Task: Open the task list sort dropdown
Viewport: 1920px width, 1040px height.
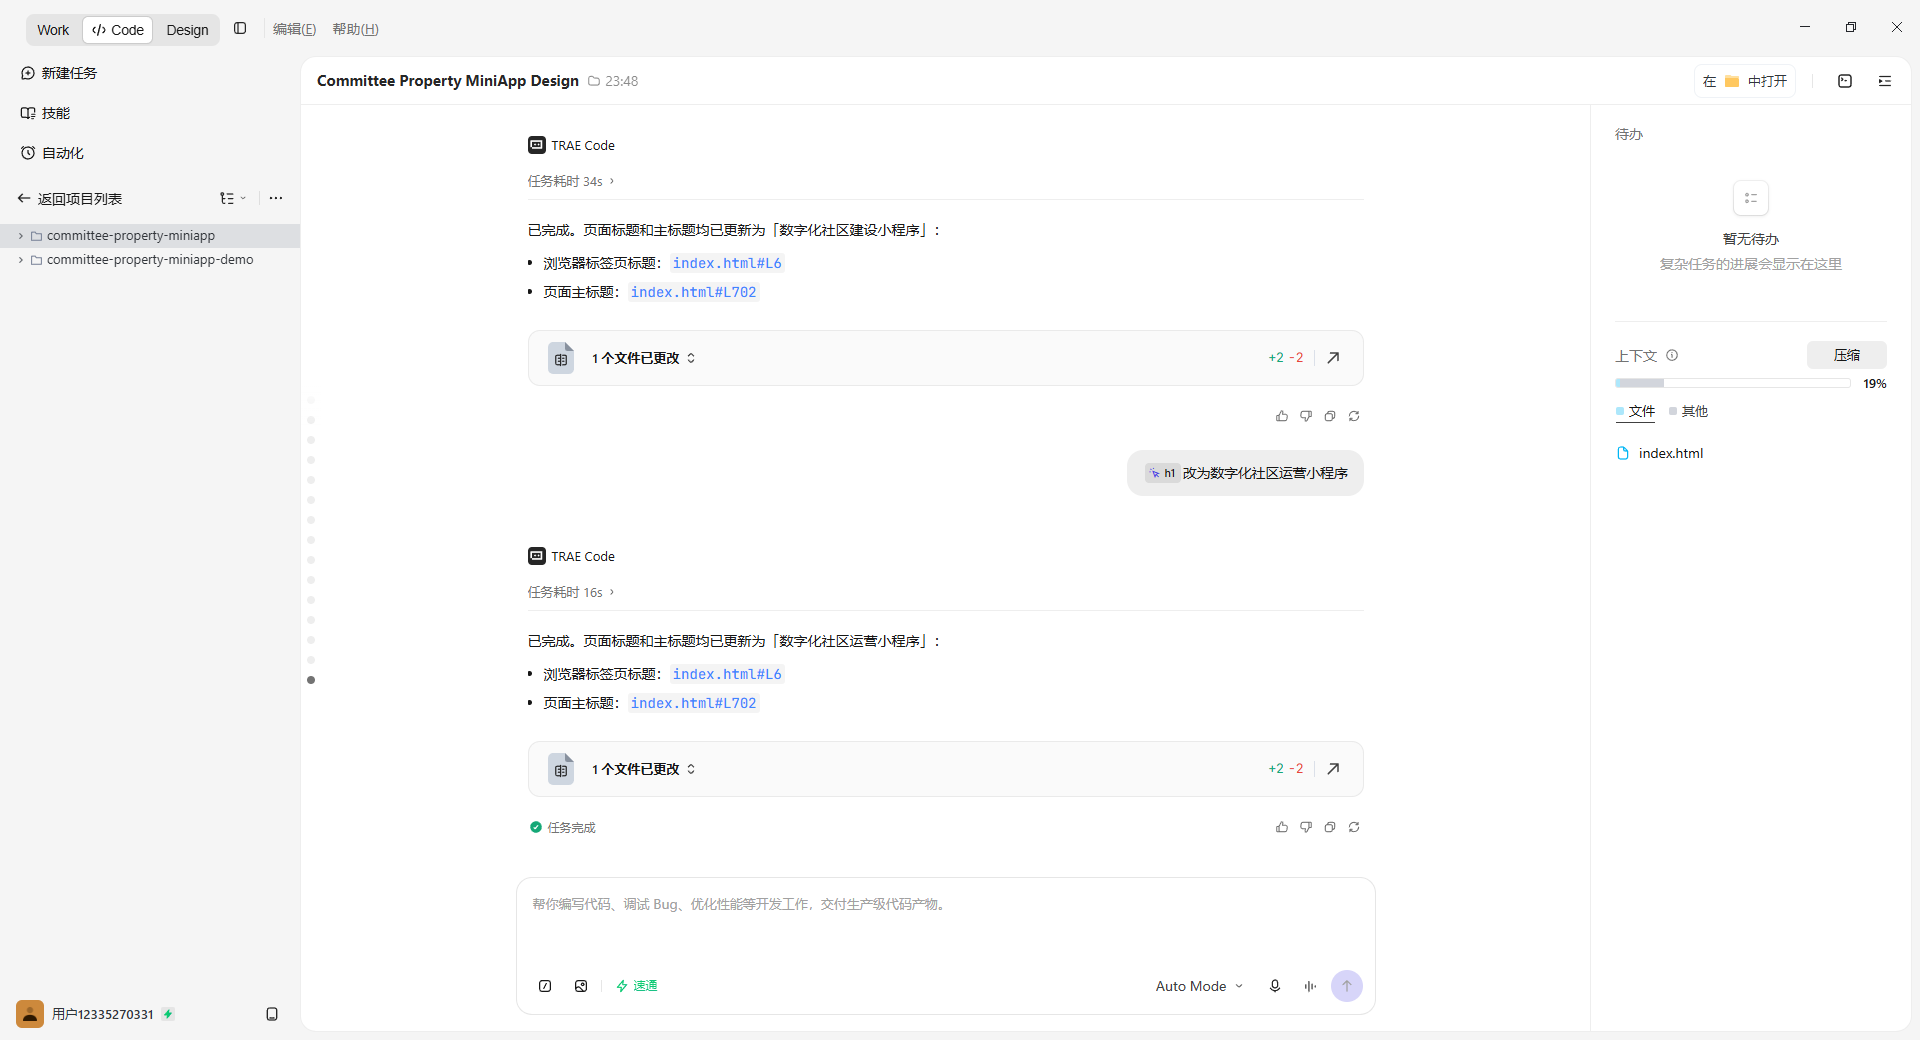Action: tap(233, 198)
